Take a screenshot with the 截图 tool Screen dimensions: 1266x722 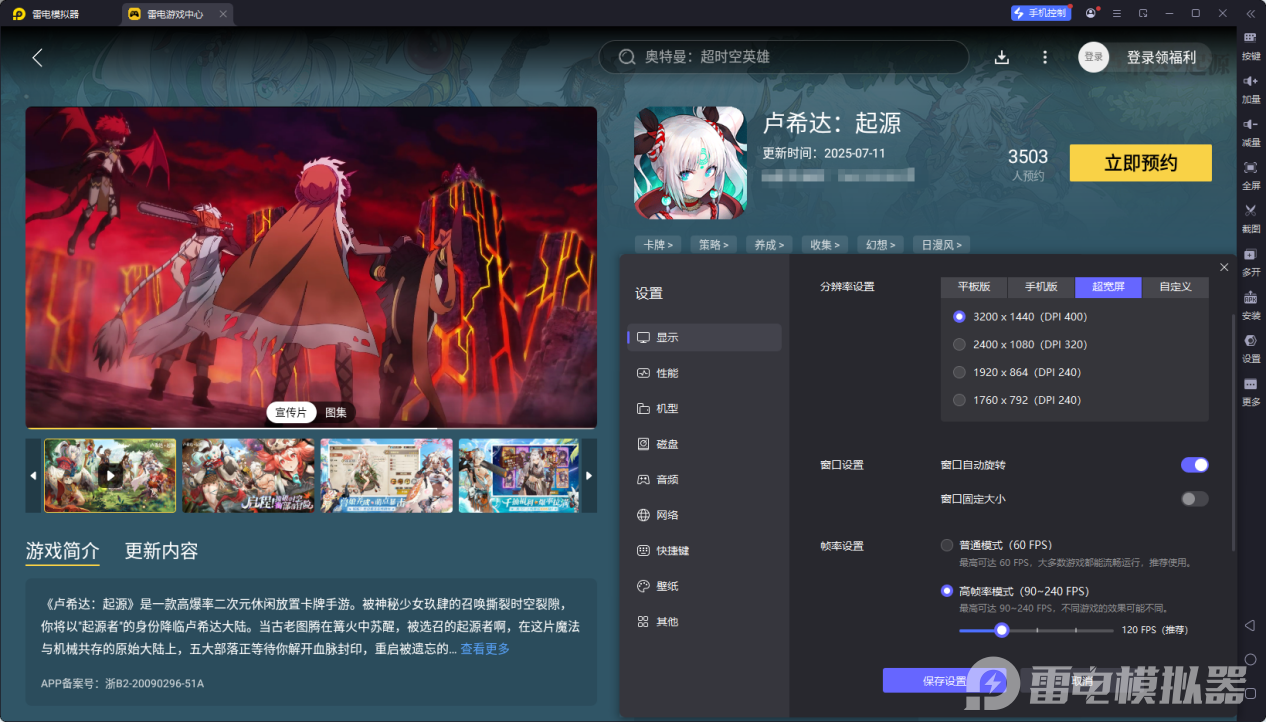coord(1250,216)
